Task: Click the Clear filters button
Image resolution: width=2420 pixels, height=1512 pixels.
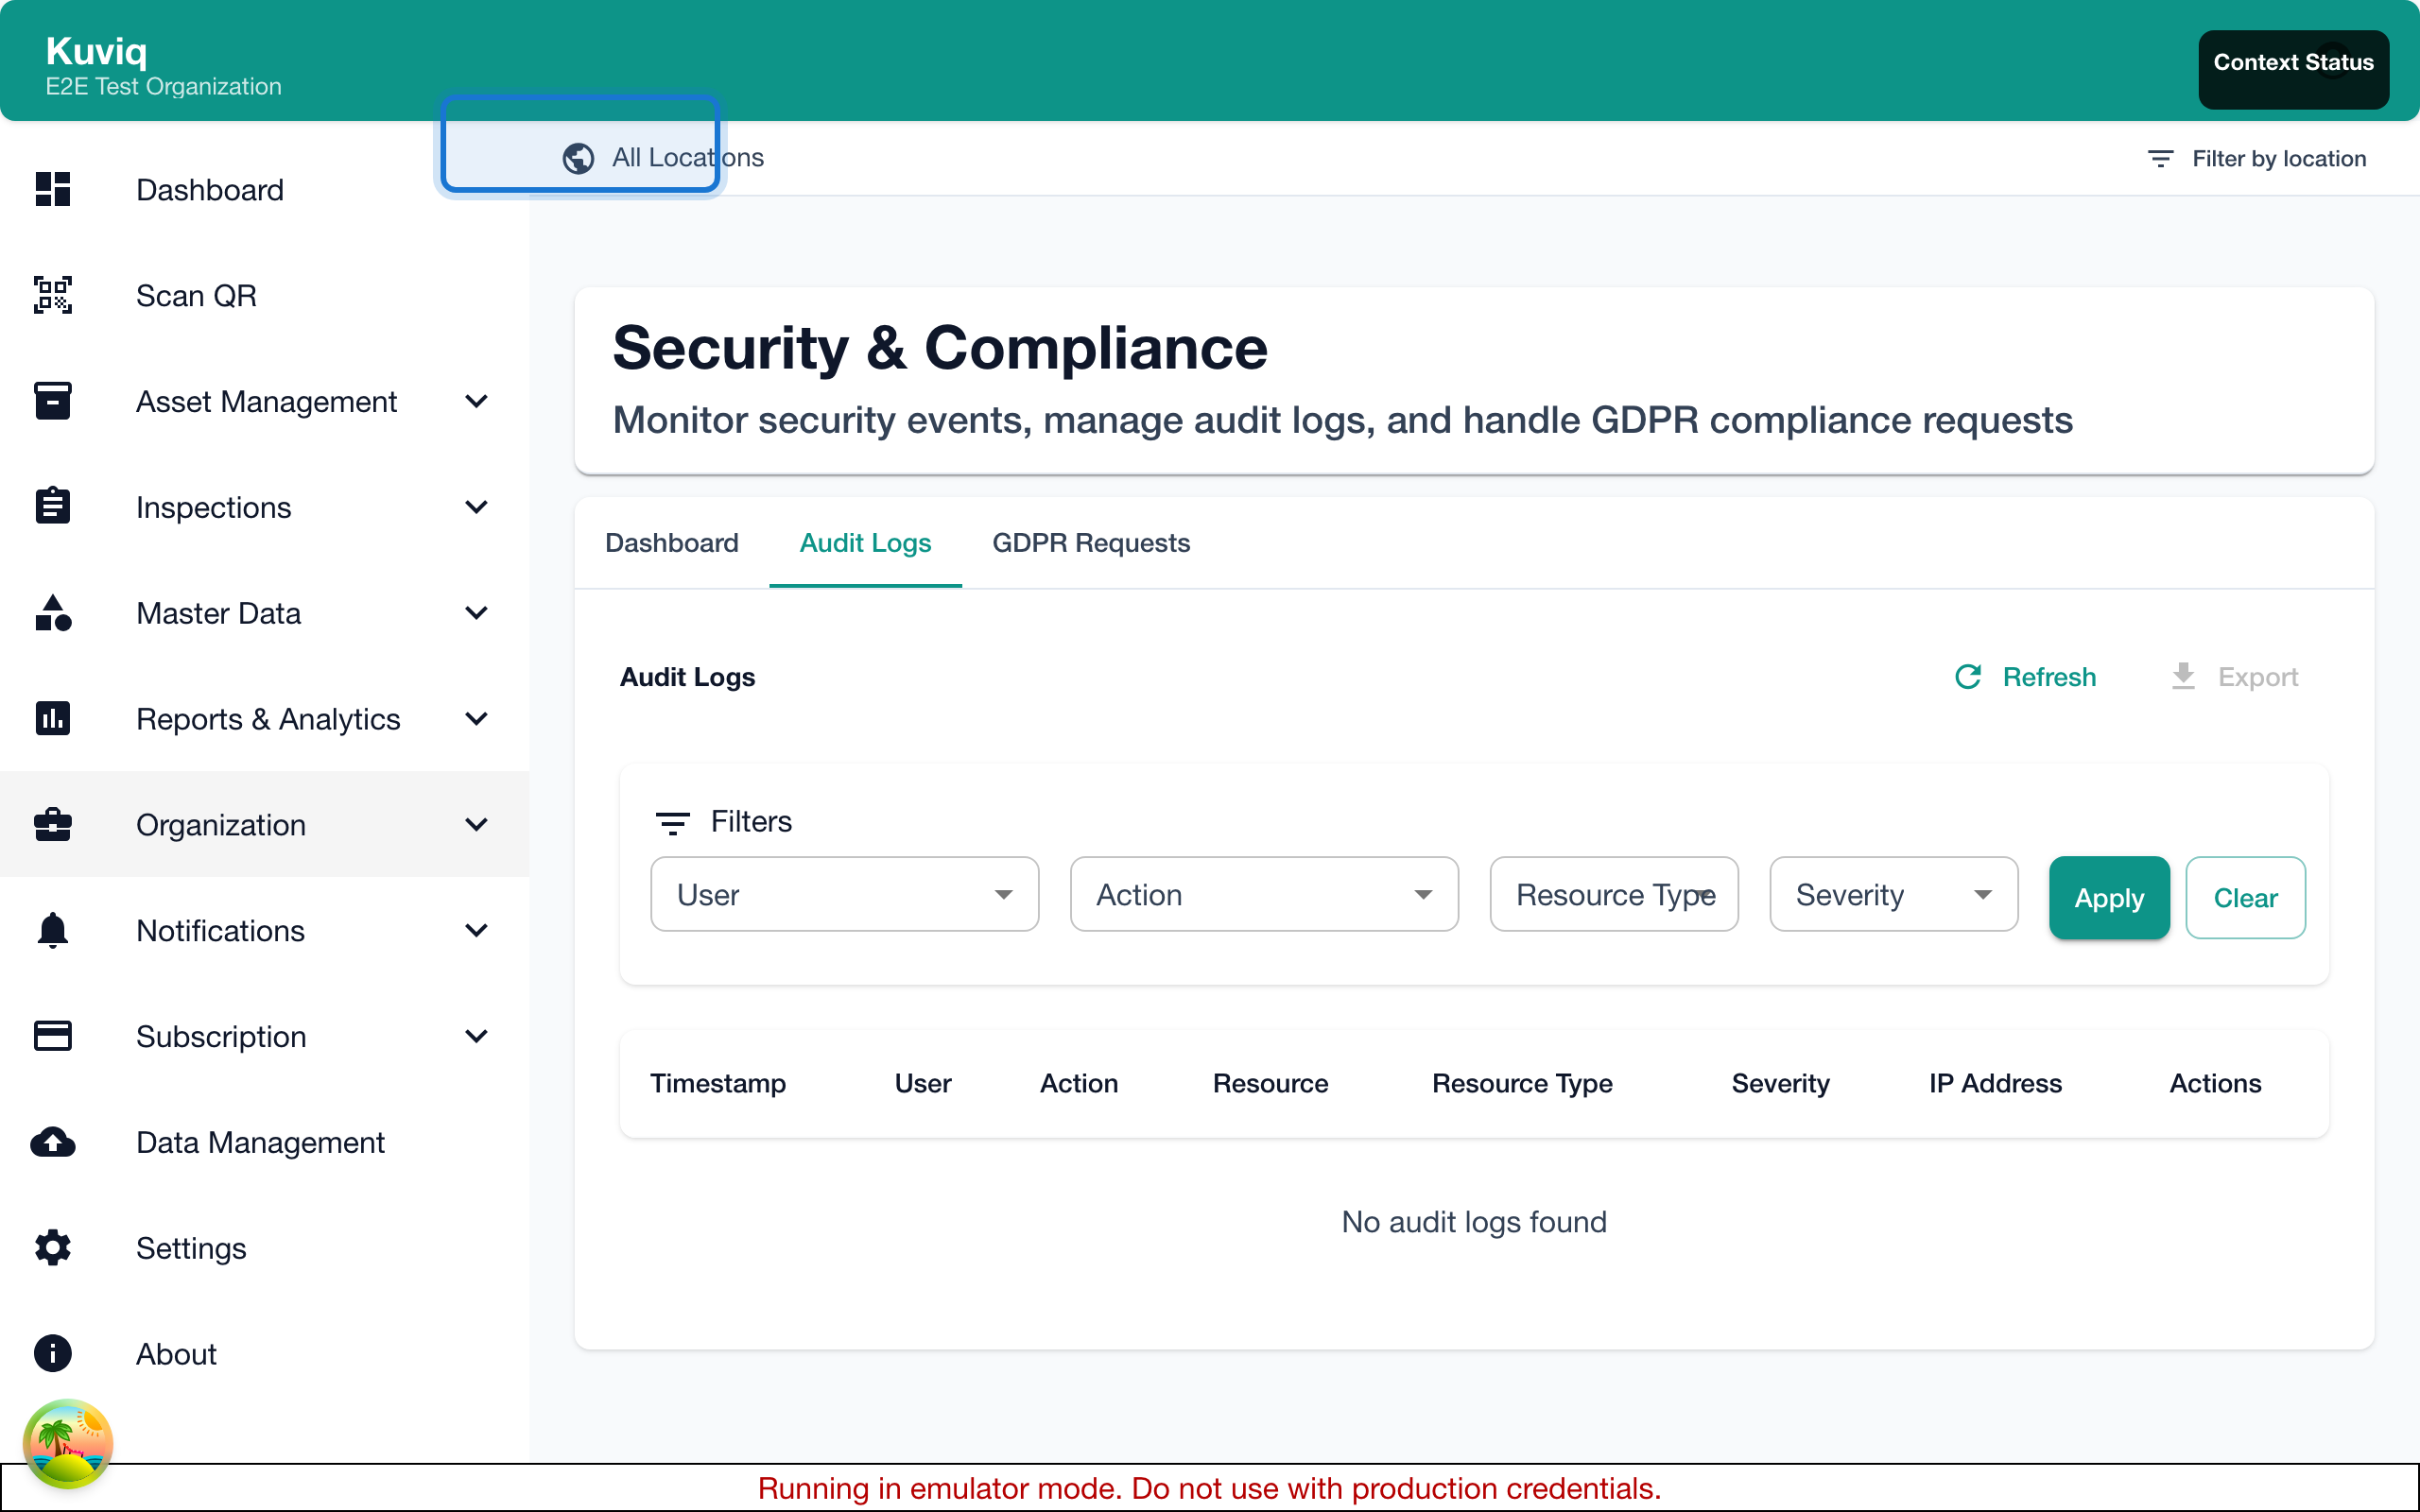Action: click(2245, 897)
